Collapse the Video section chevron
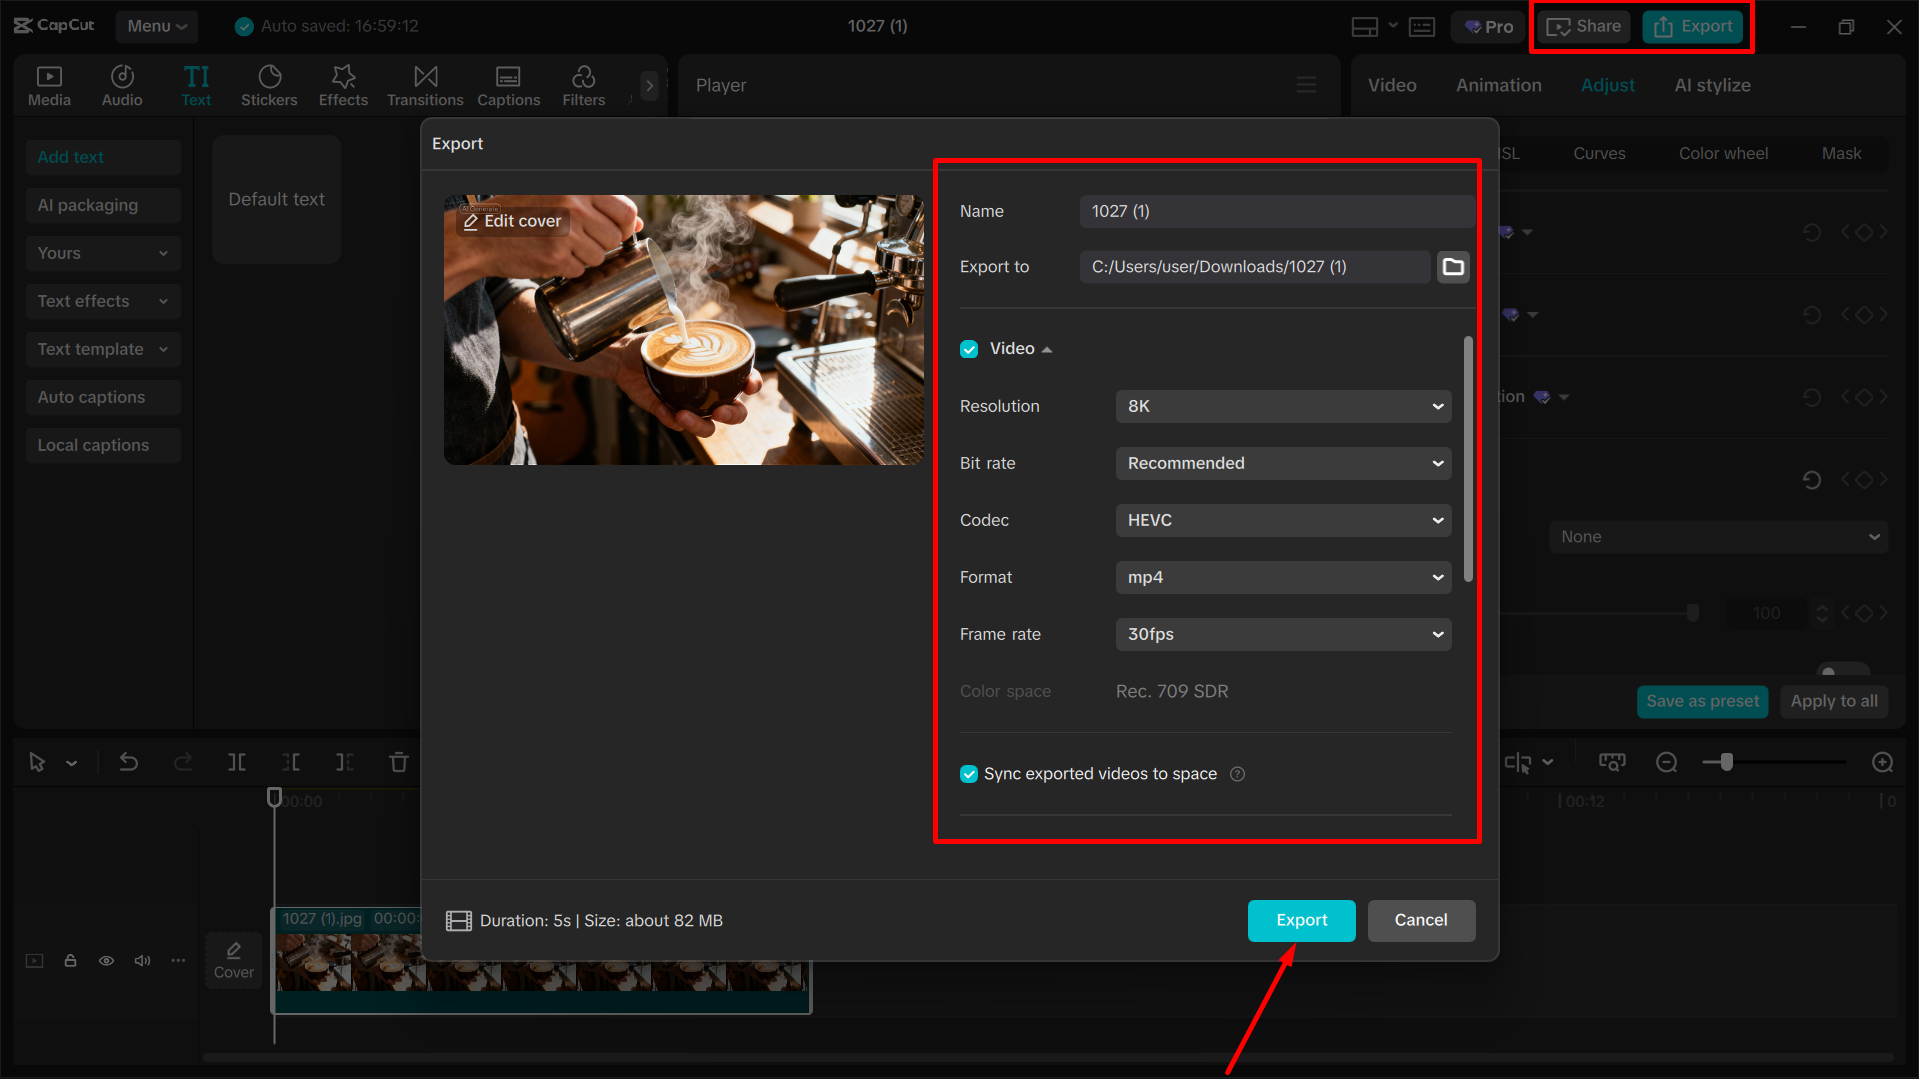1919x1079 pixels. pos(1047,348)
